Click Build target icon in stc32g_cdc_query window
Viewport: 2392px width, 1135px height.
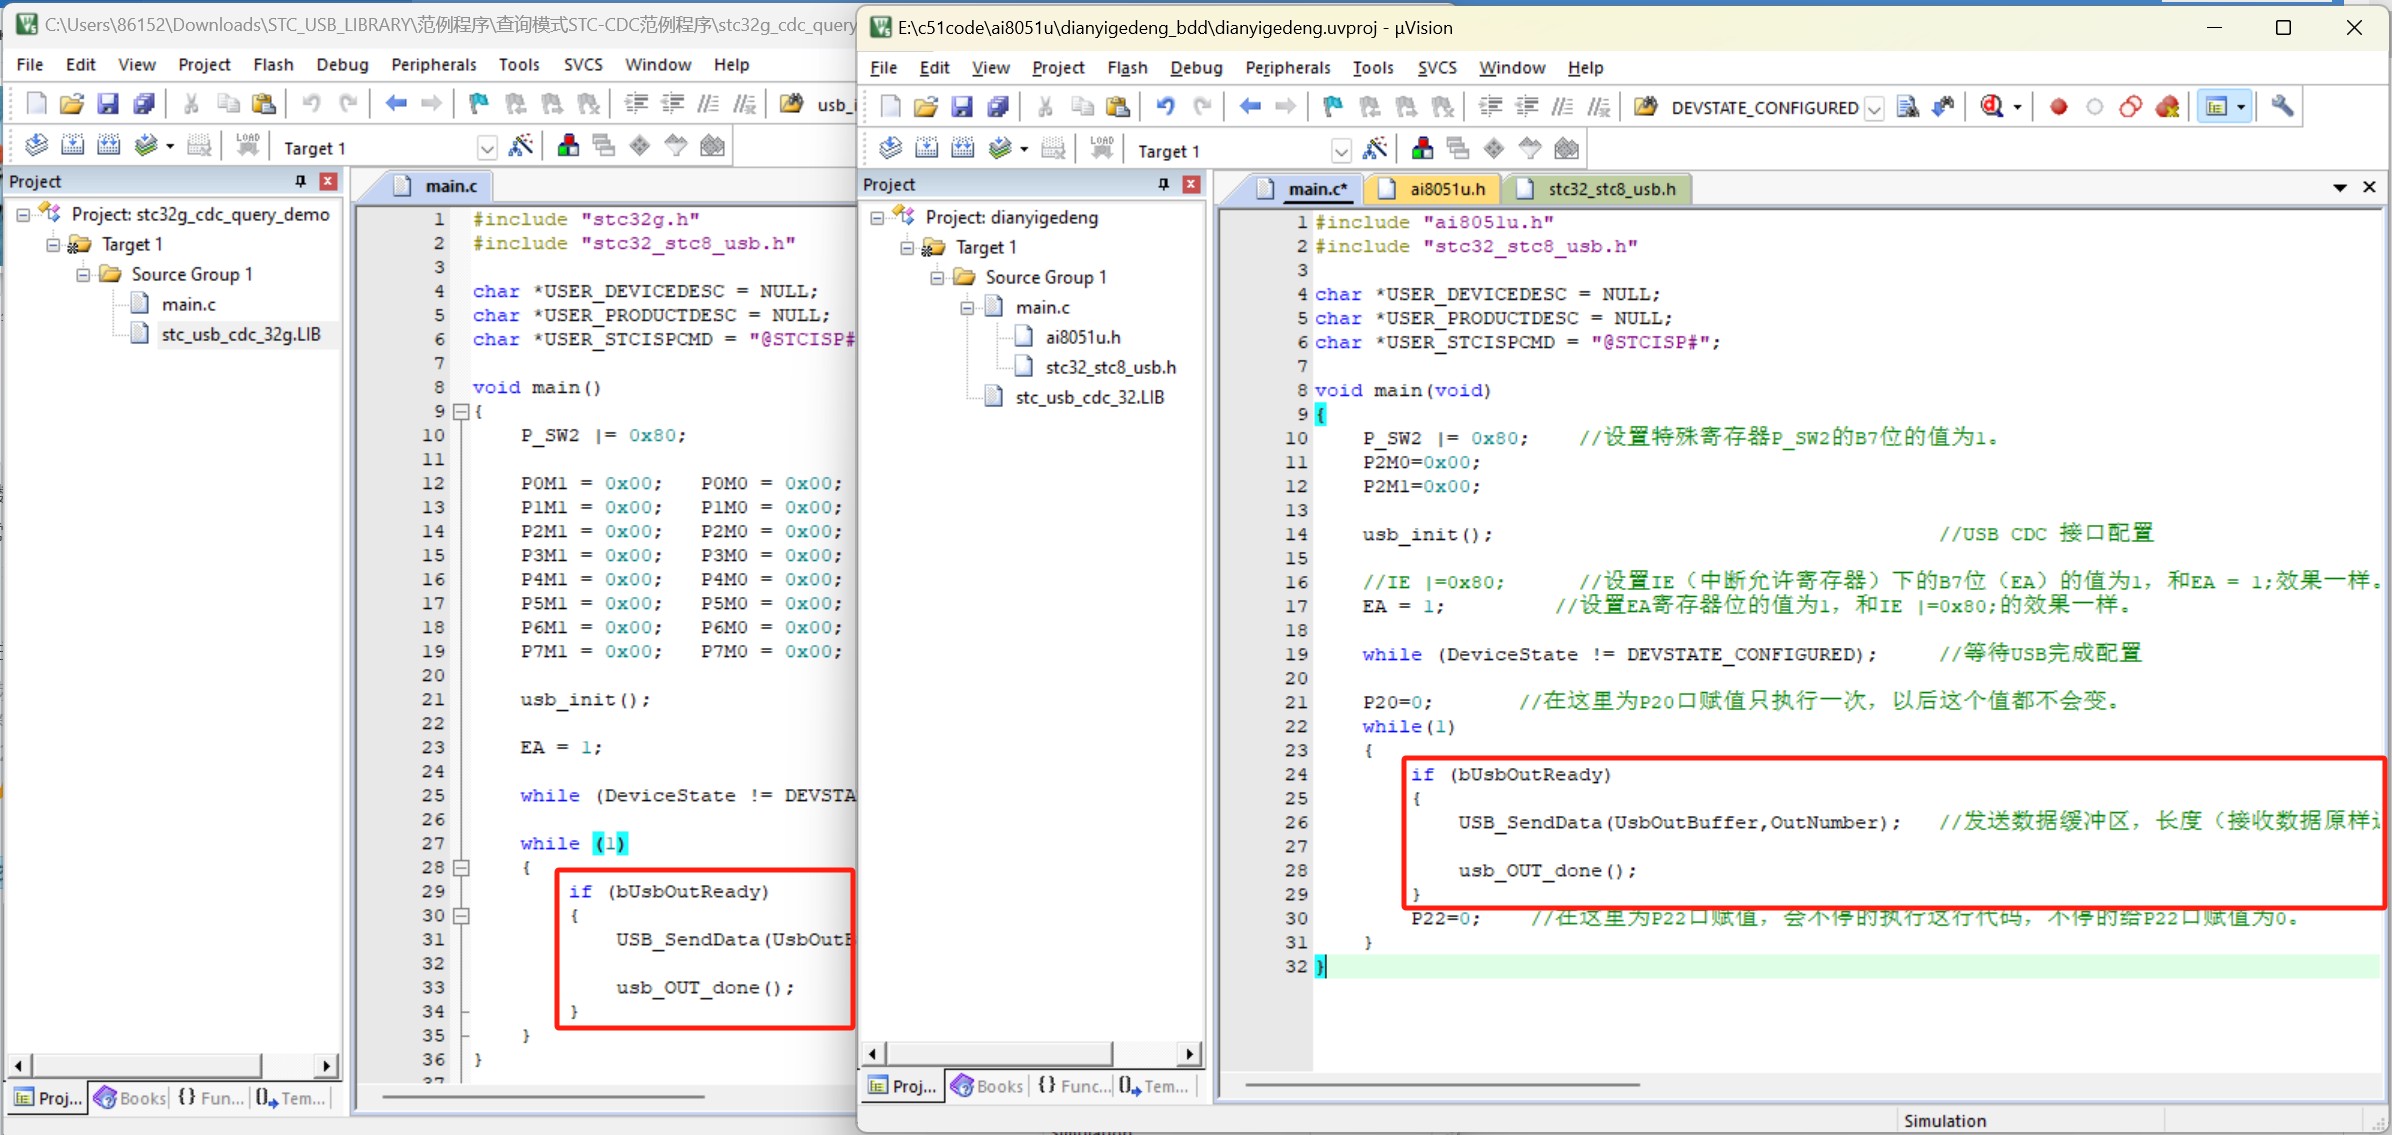(x=72, y=147)
